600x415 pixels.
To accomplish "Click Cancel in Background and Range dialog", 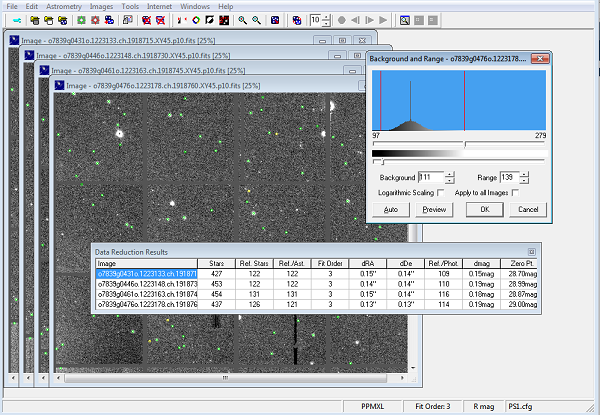I will (x=528, y=210).
